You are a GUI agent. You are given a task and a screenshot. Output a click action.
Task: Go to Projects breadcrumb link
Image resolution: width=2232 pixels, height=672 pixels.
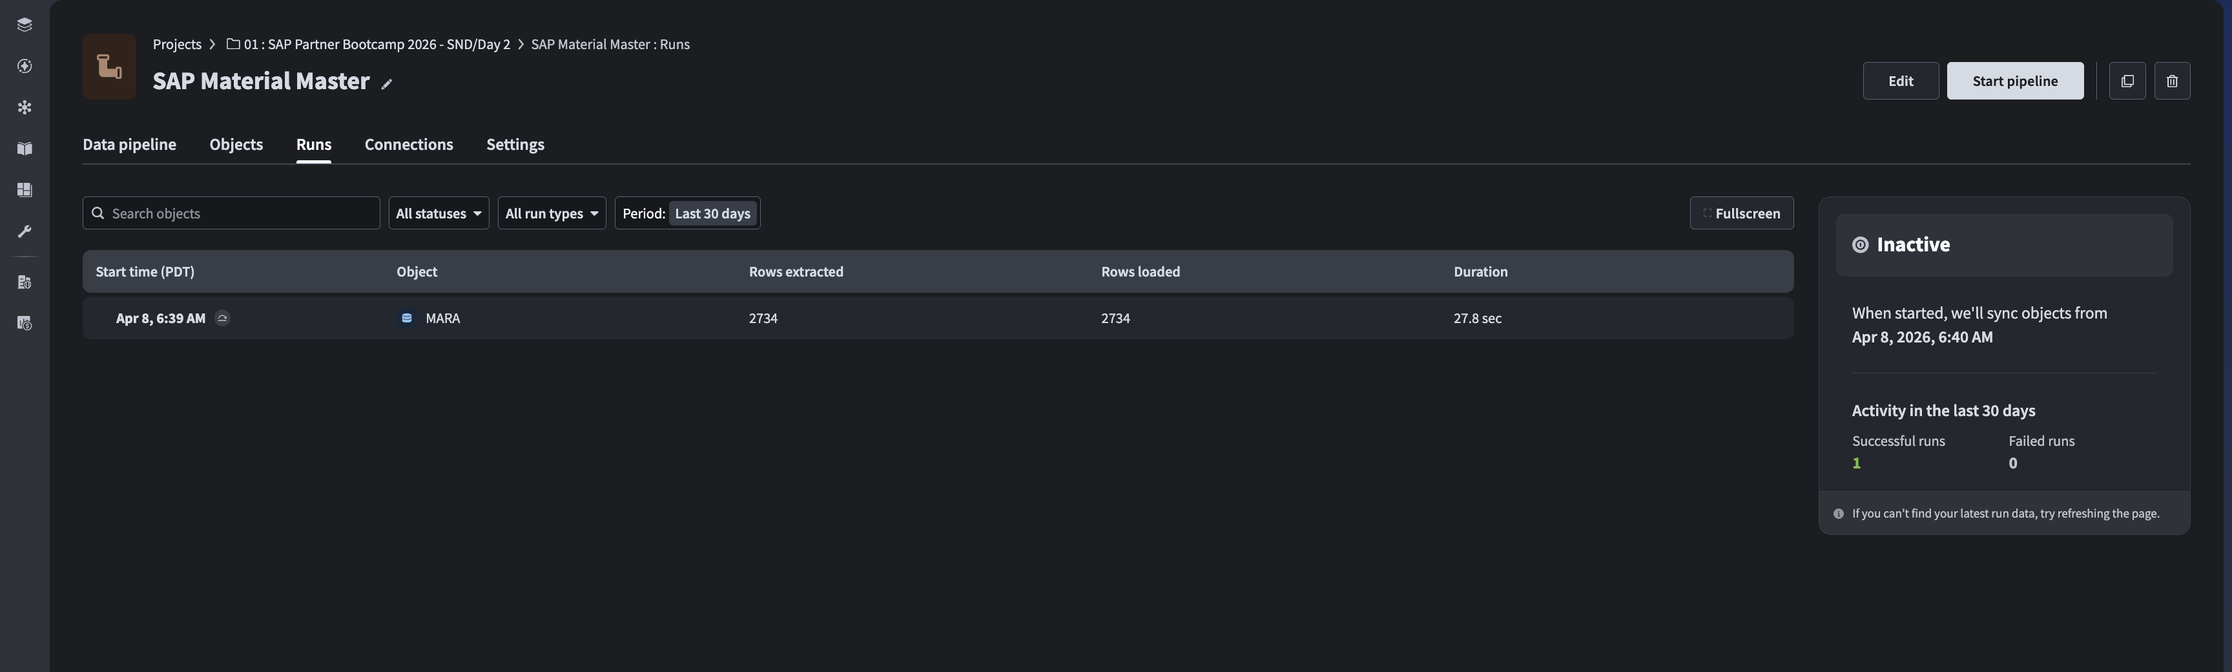(x=177, y=44)
